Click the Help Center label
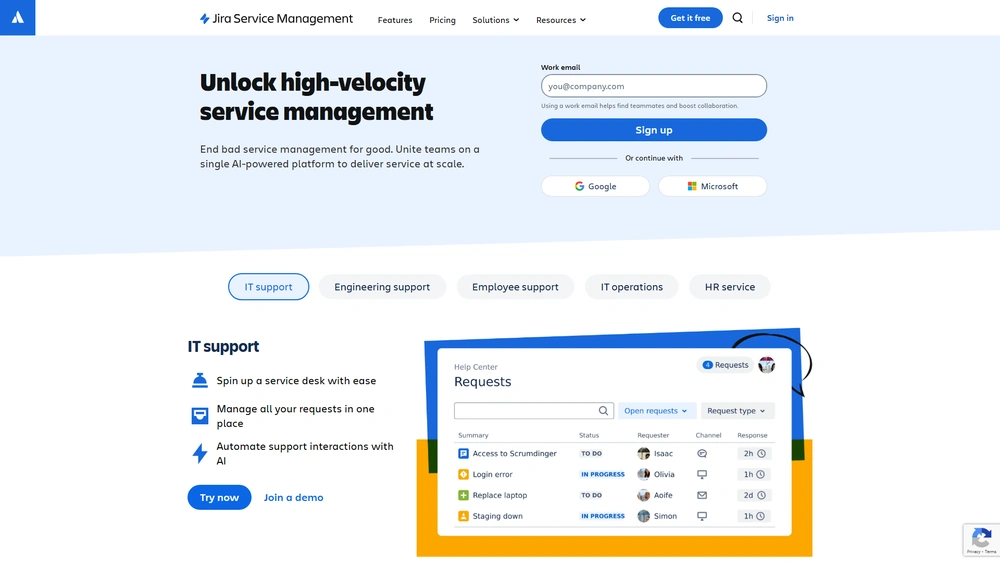Viewport: 1000px width, 563px height. pos(476,367)
